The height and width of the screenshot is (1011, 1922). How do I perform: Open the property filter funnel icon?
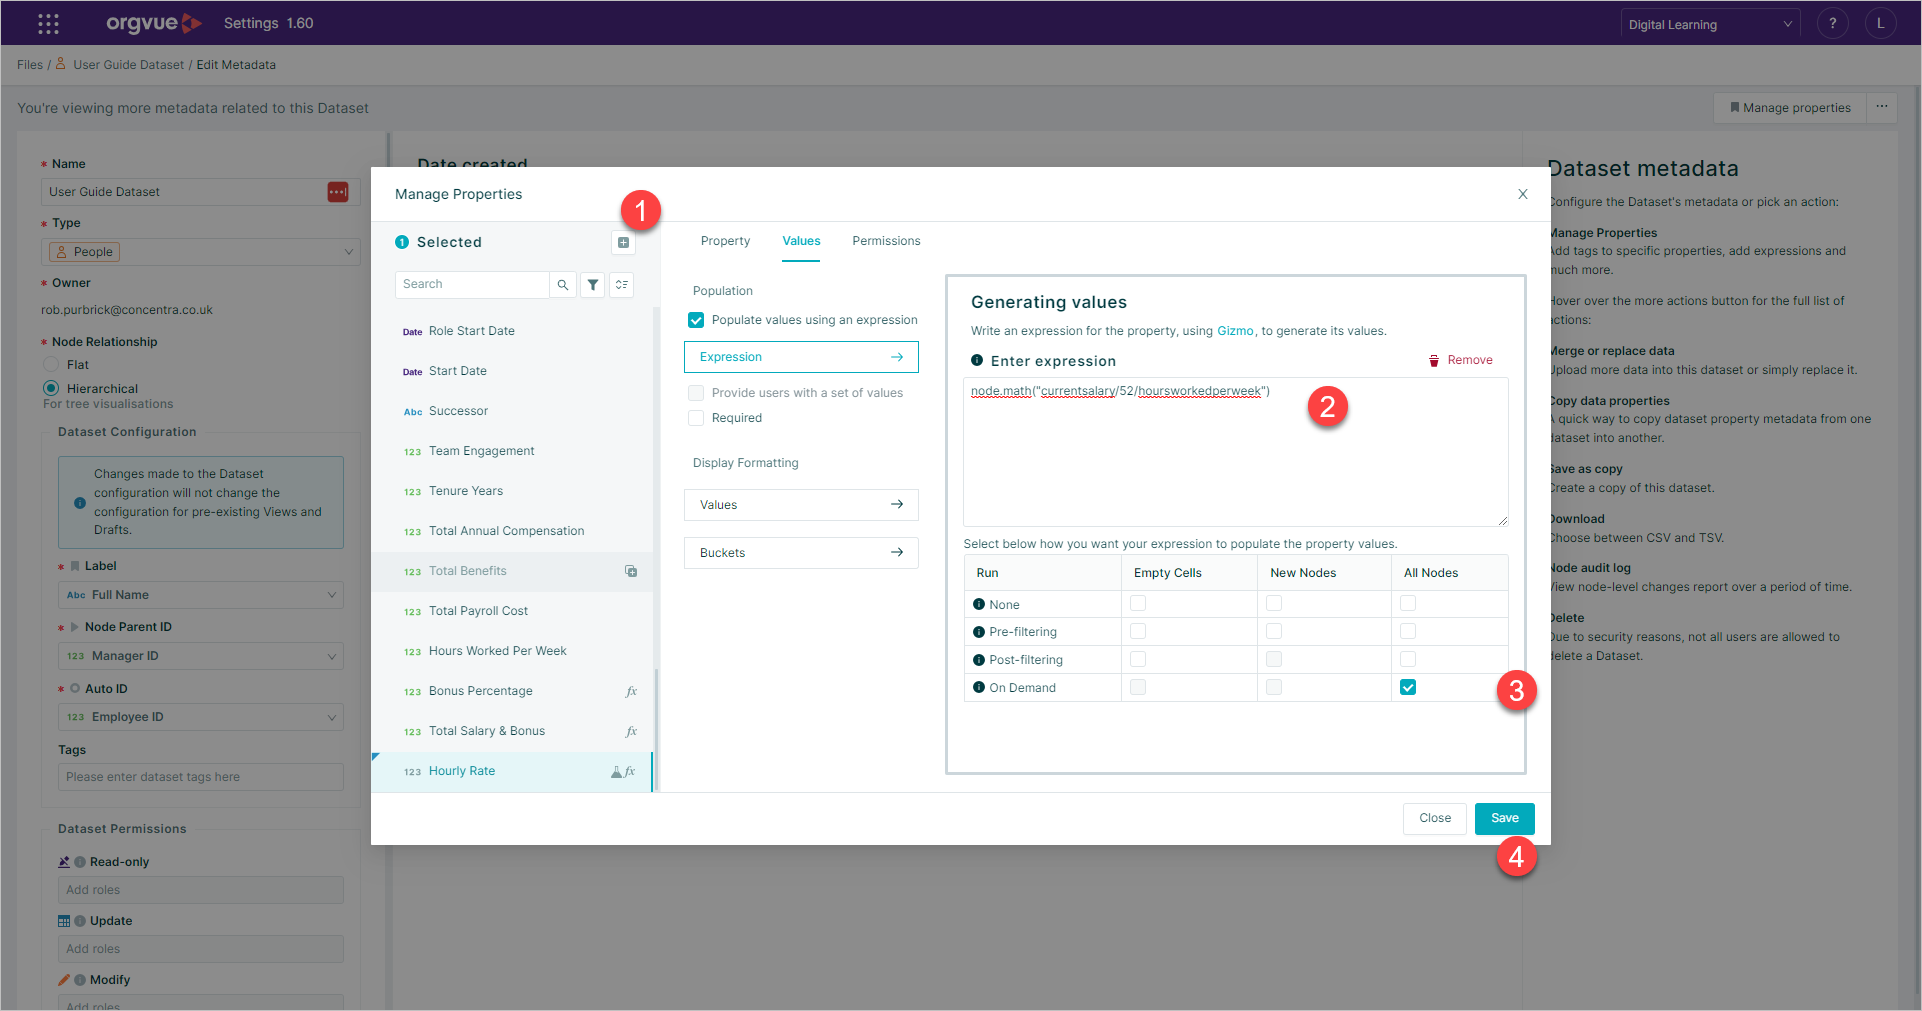[x=593, y=285]
